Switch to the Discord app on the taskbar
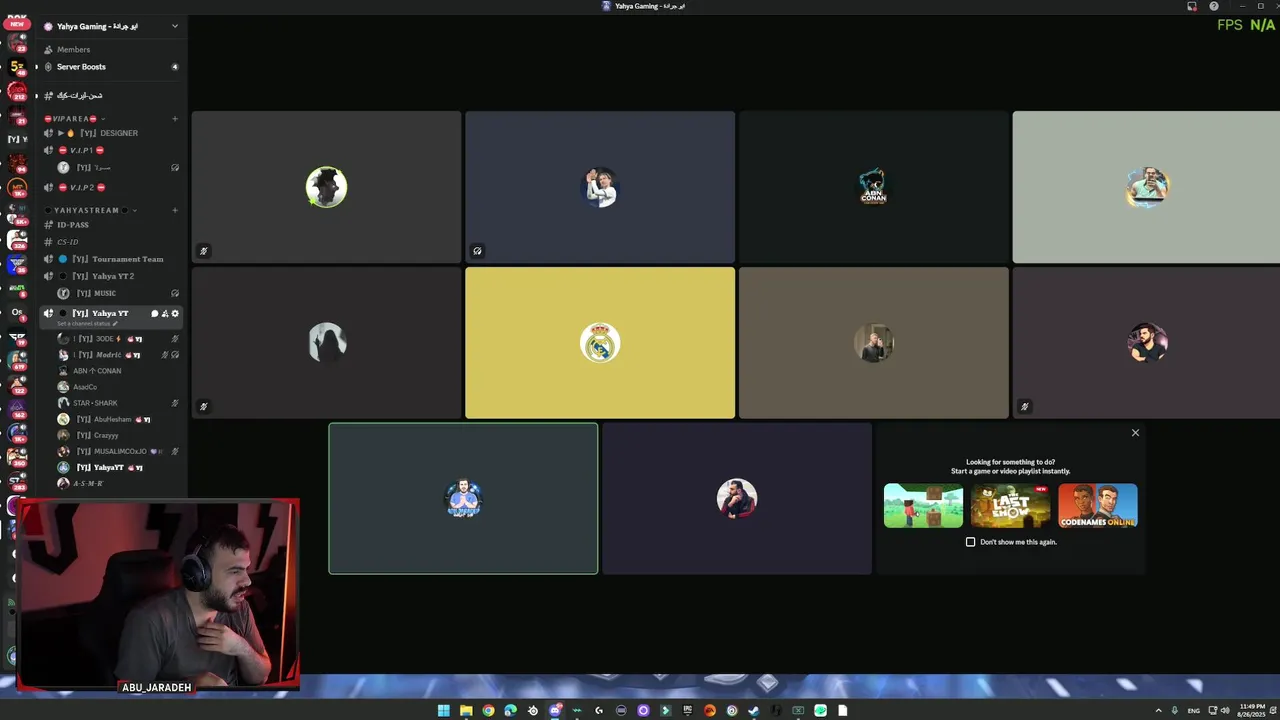 pyautogui.click(x=555, y=710)
